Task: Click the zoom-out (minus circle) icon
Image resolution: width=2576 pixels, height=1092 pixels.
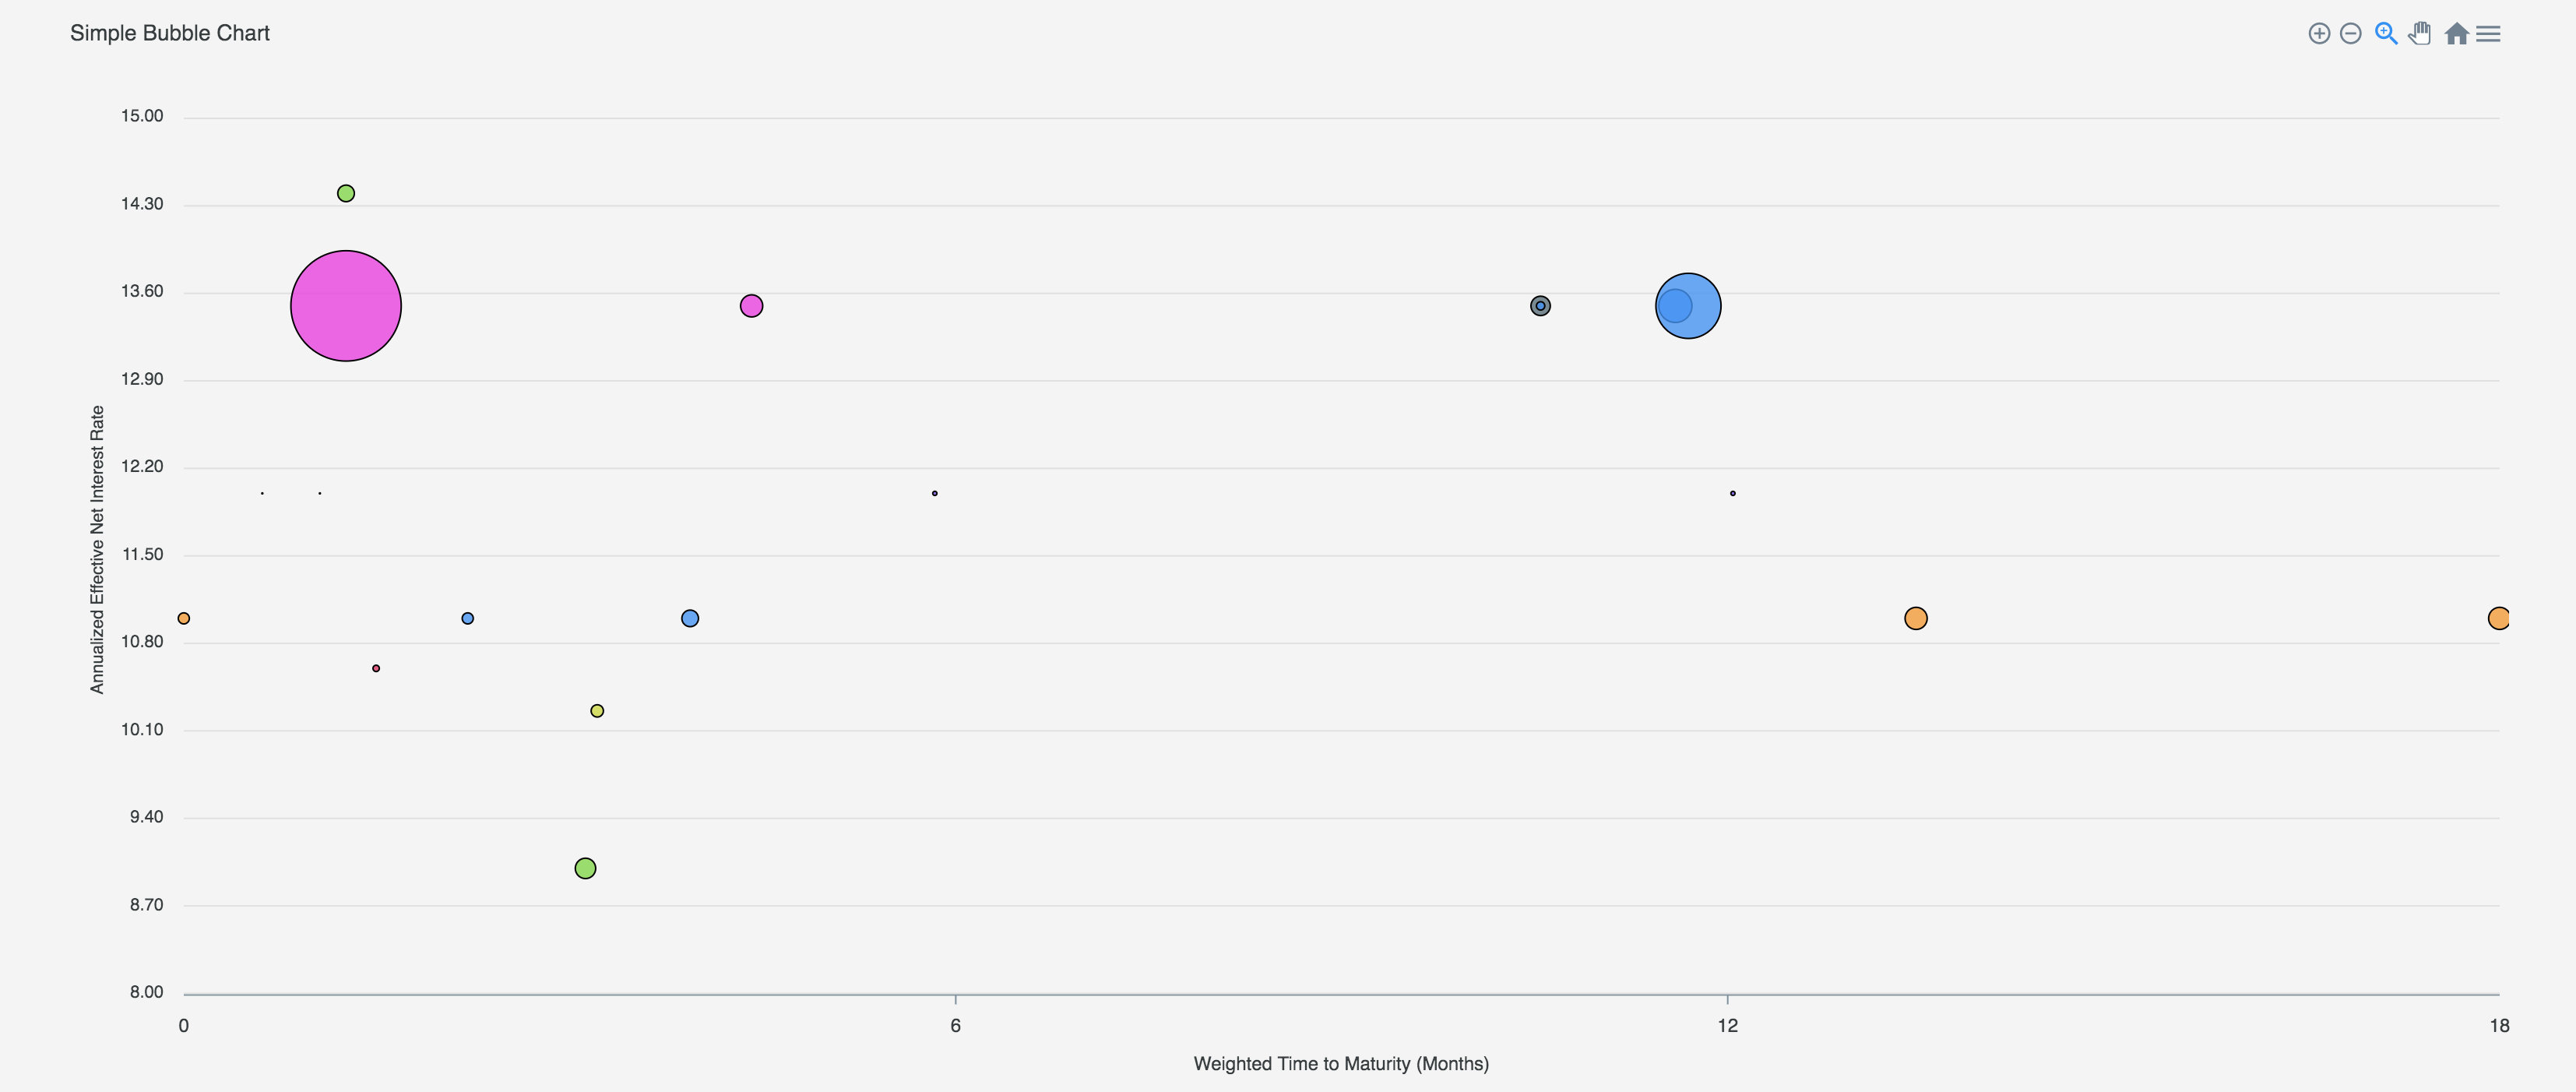Action: pyautogui.click(x=2352, y=33)
